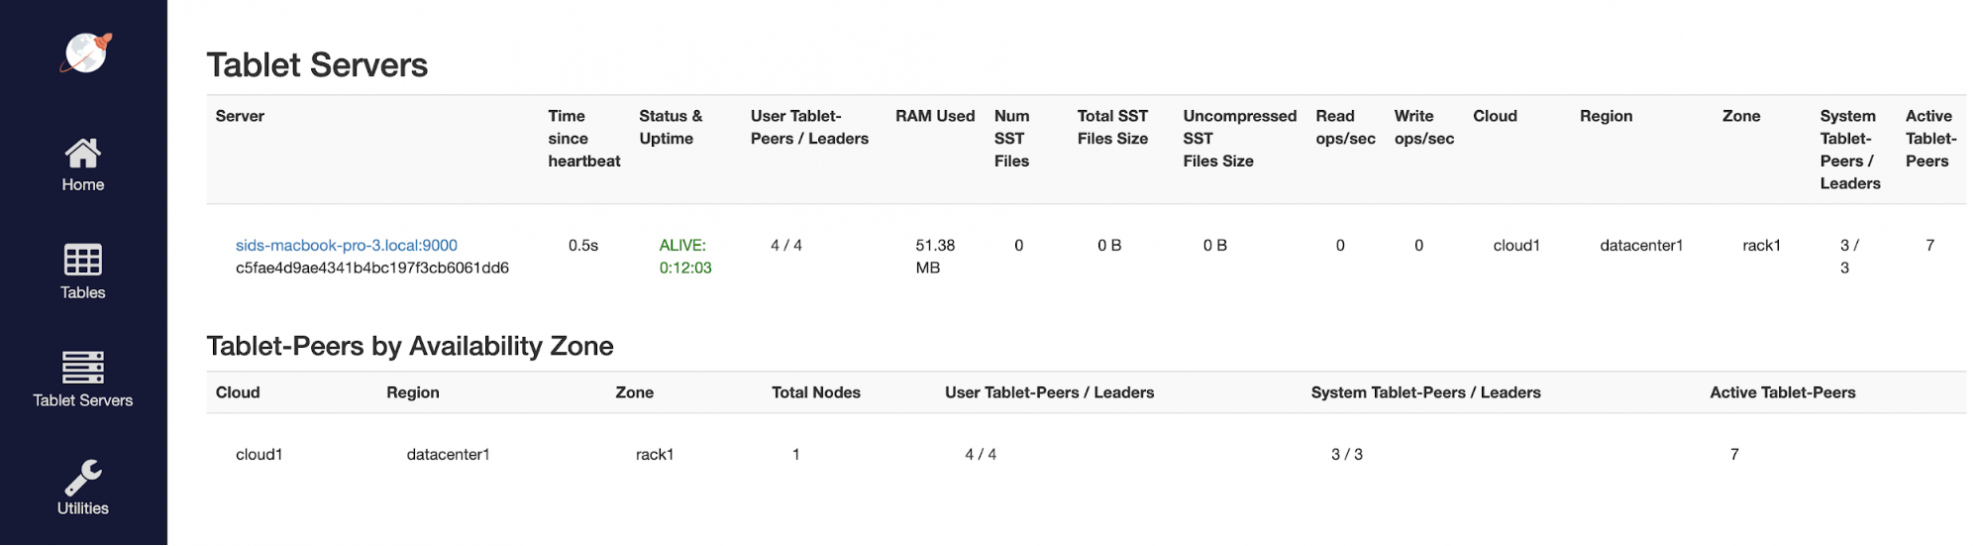This screenshot has width=1980, height=546.
Task: Click the Total Nodes column header
Action: [x=815, y=393]
